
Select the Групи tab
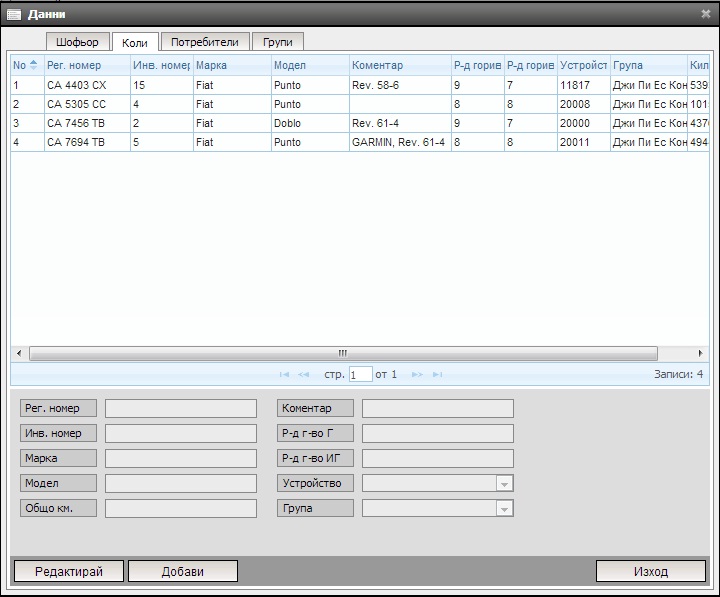[277, 42]
